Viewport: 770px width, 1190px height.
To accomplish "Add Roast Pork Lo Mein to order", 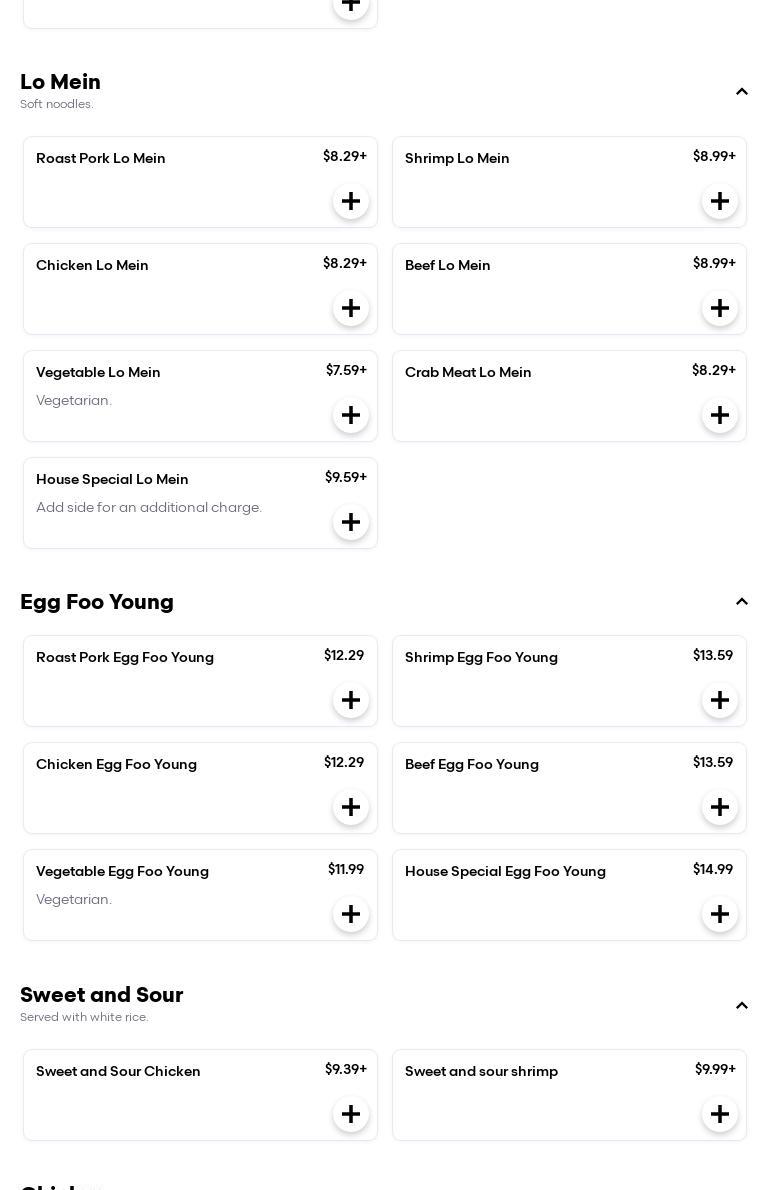I will (x=351, y=201).
